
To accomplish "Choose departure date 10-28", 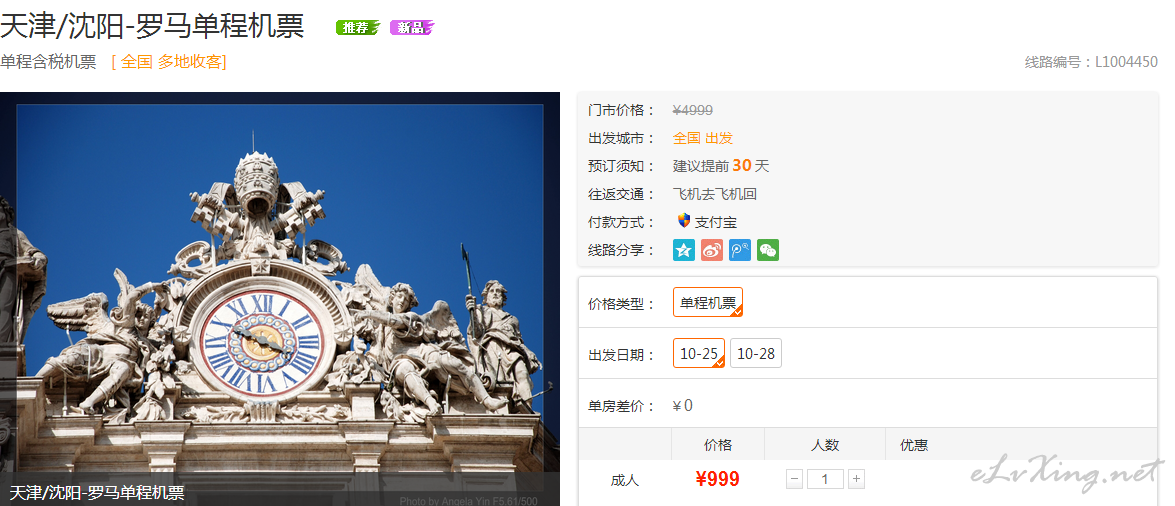I will pos(755,353).
